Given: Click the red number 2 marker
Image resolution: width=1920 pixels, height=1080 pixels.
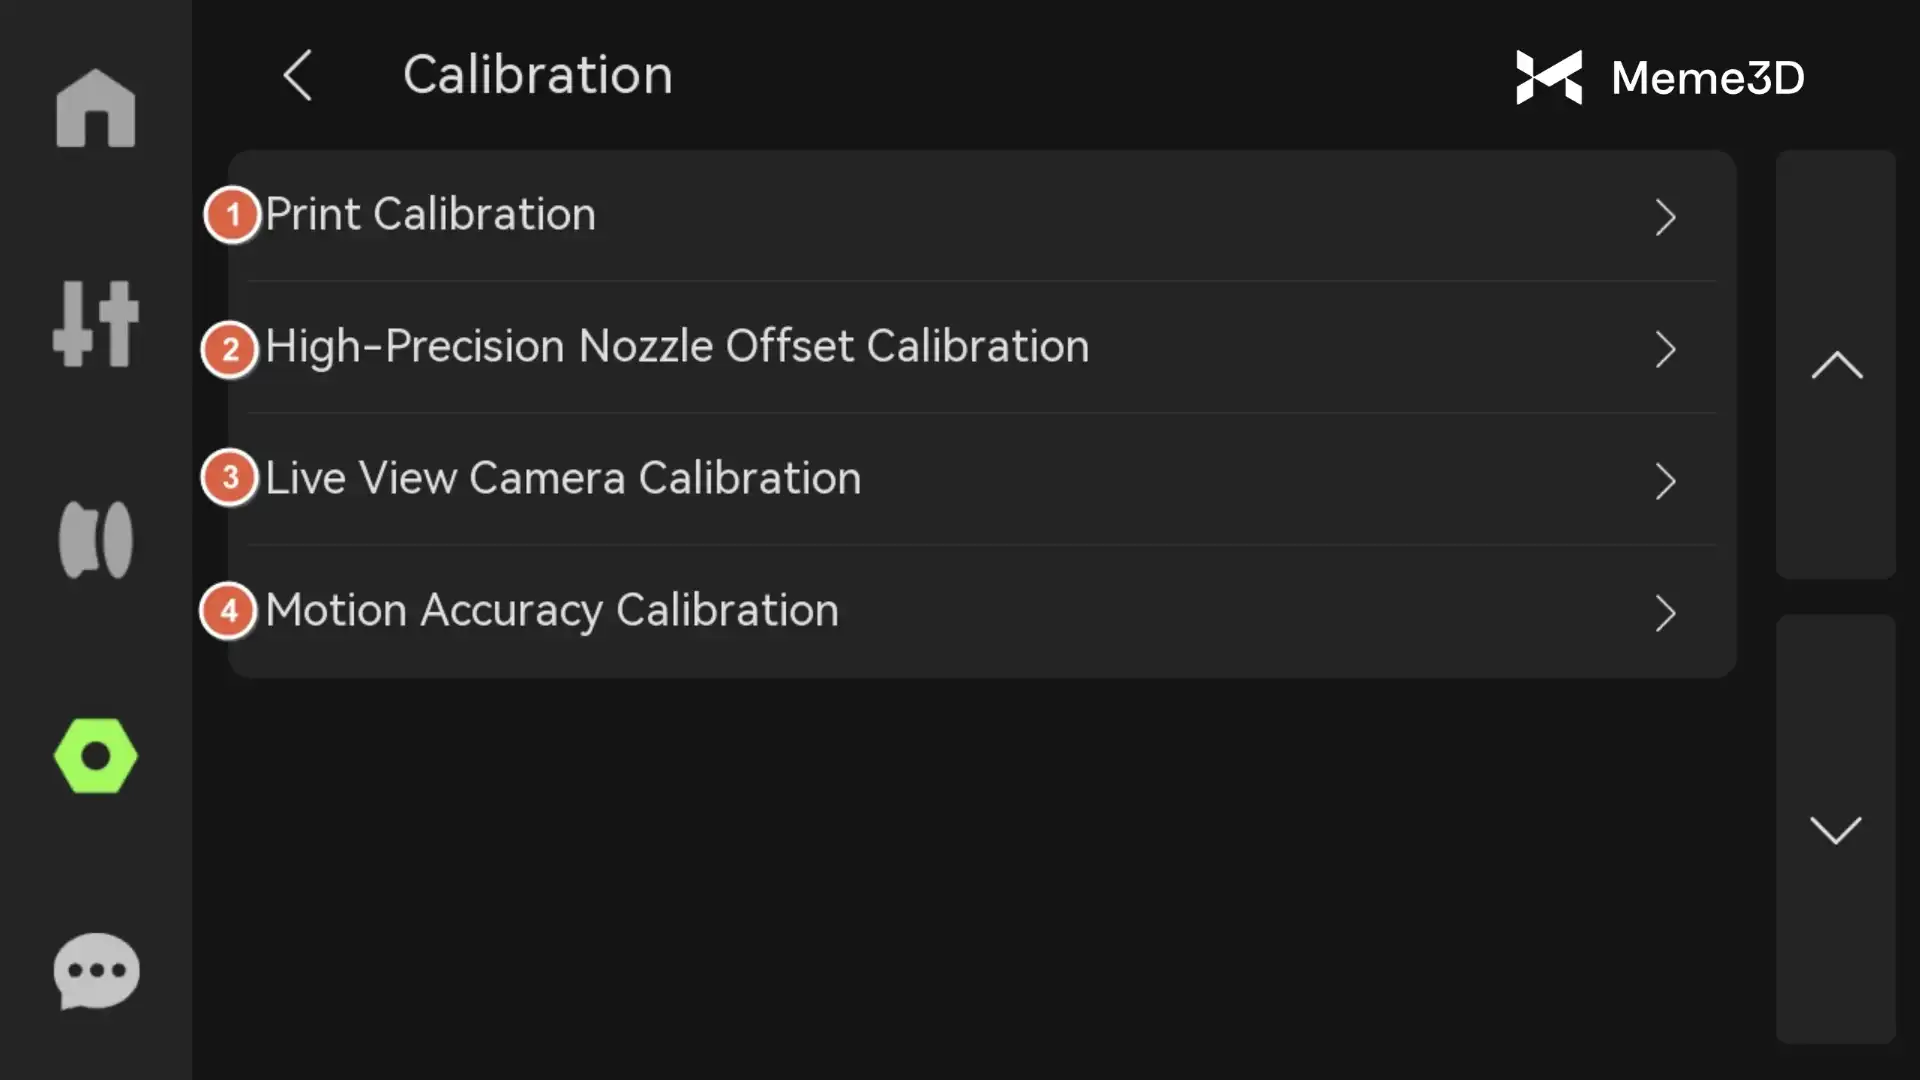Looking at the screenshot, I should (x=230, y=349).
